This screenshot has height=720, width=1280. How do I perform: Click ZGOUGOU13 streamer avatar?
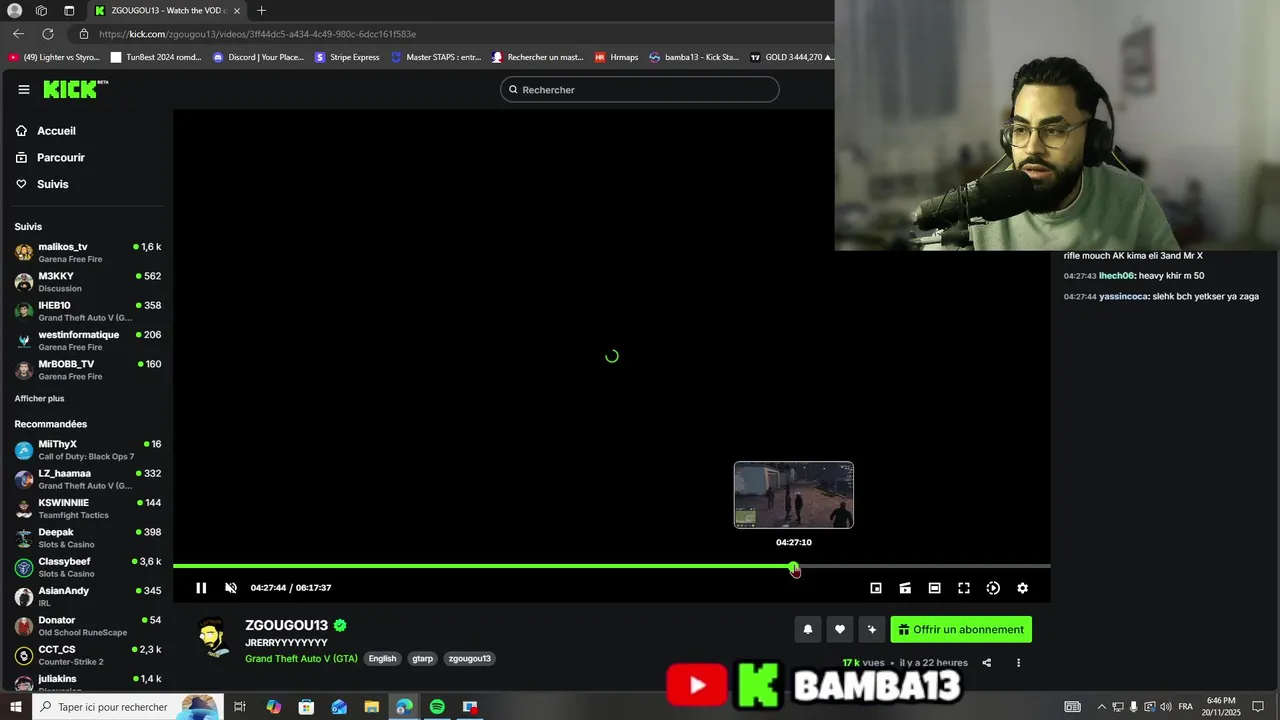pyautogui.click(x=213, y=638)
